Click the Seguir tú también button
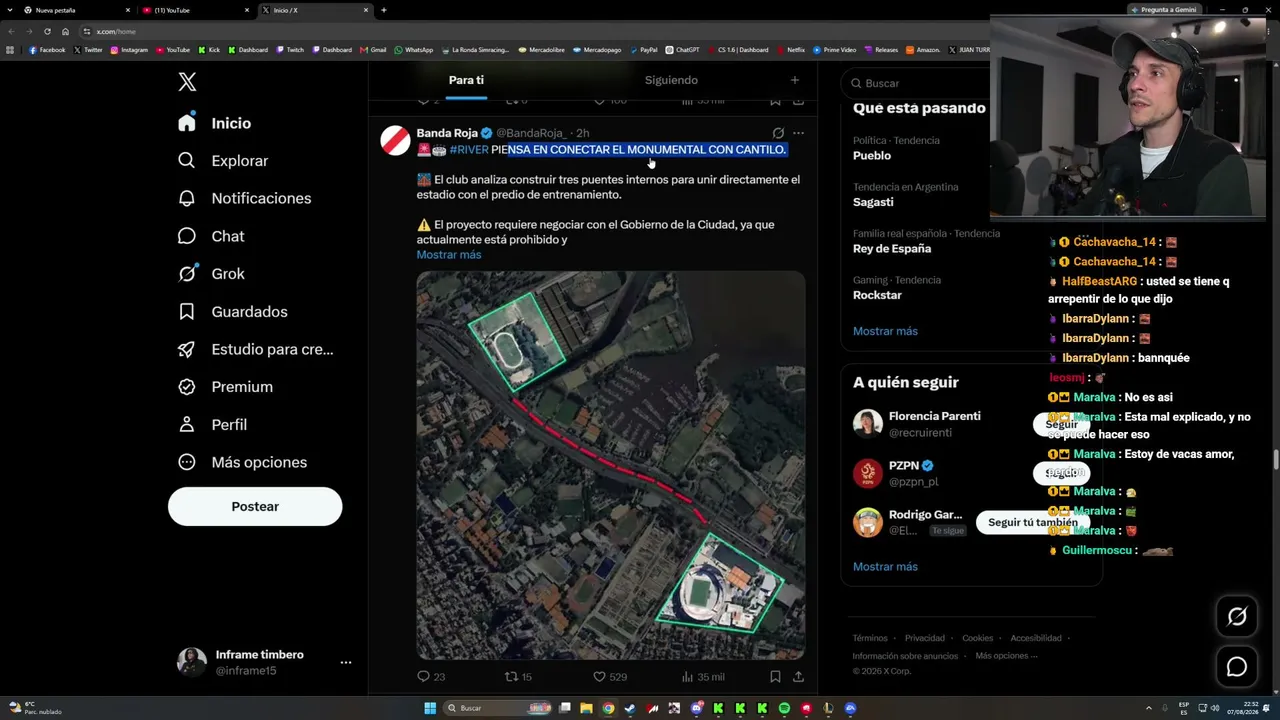This screenshot has height=720, width=1280. [1033, 522]
